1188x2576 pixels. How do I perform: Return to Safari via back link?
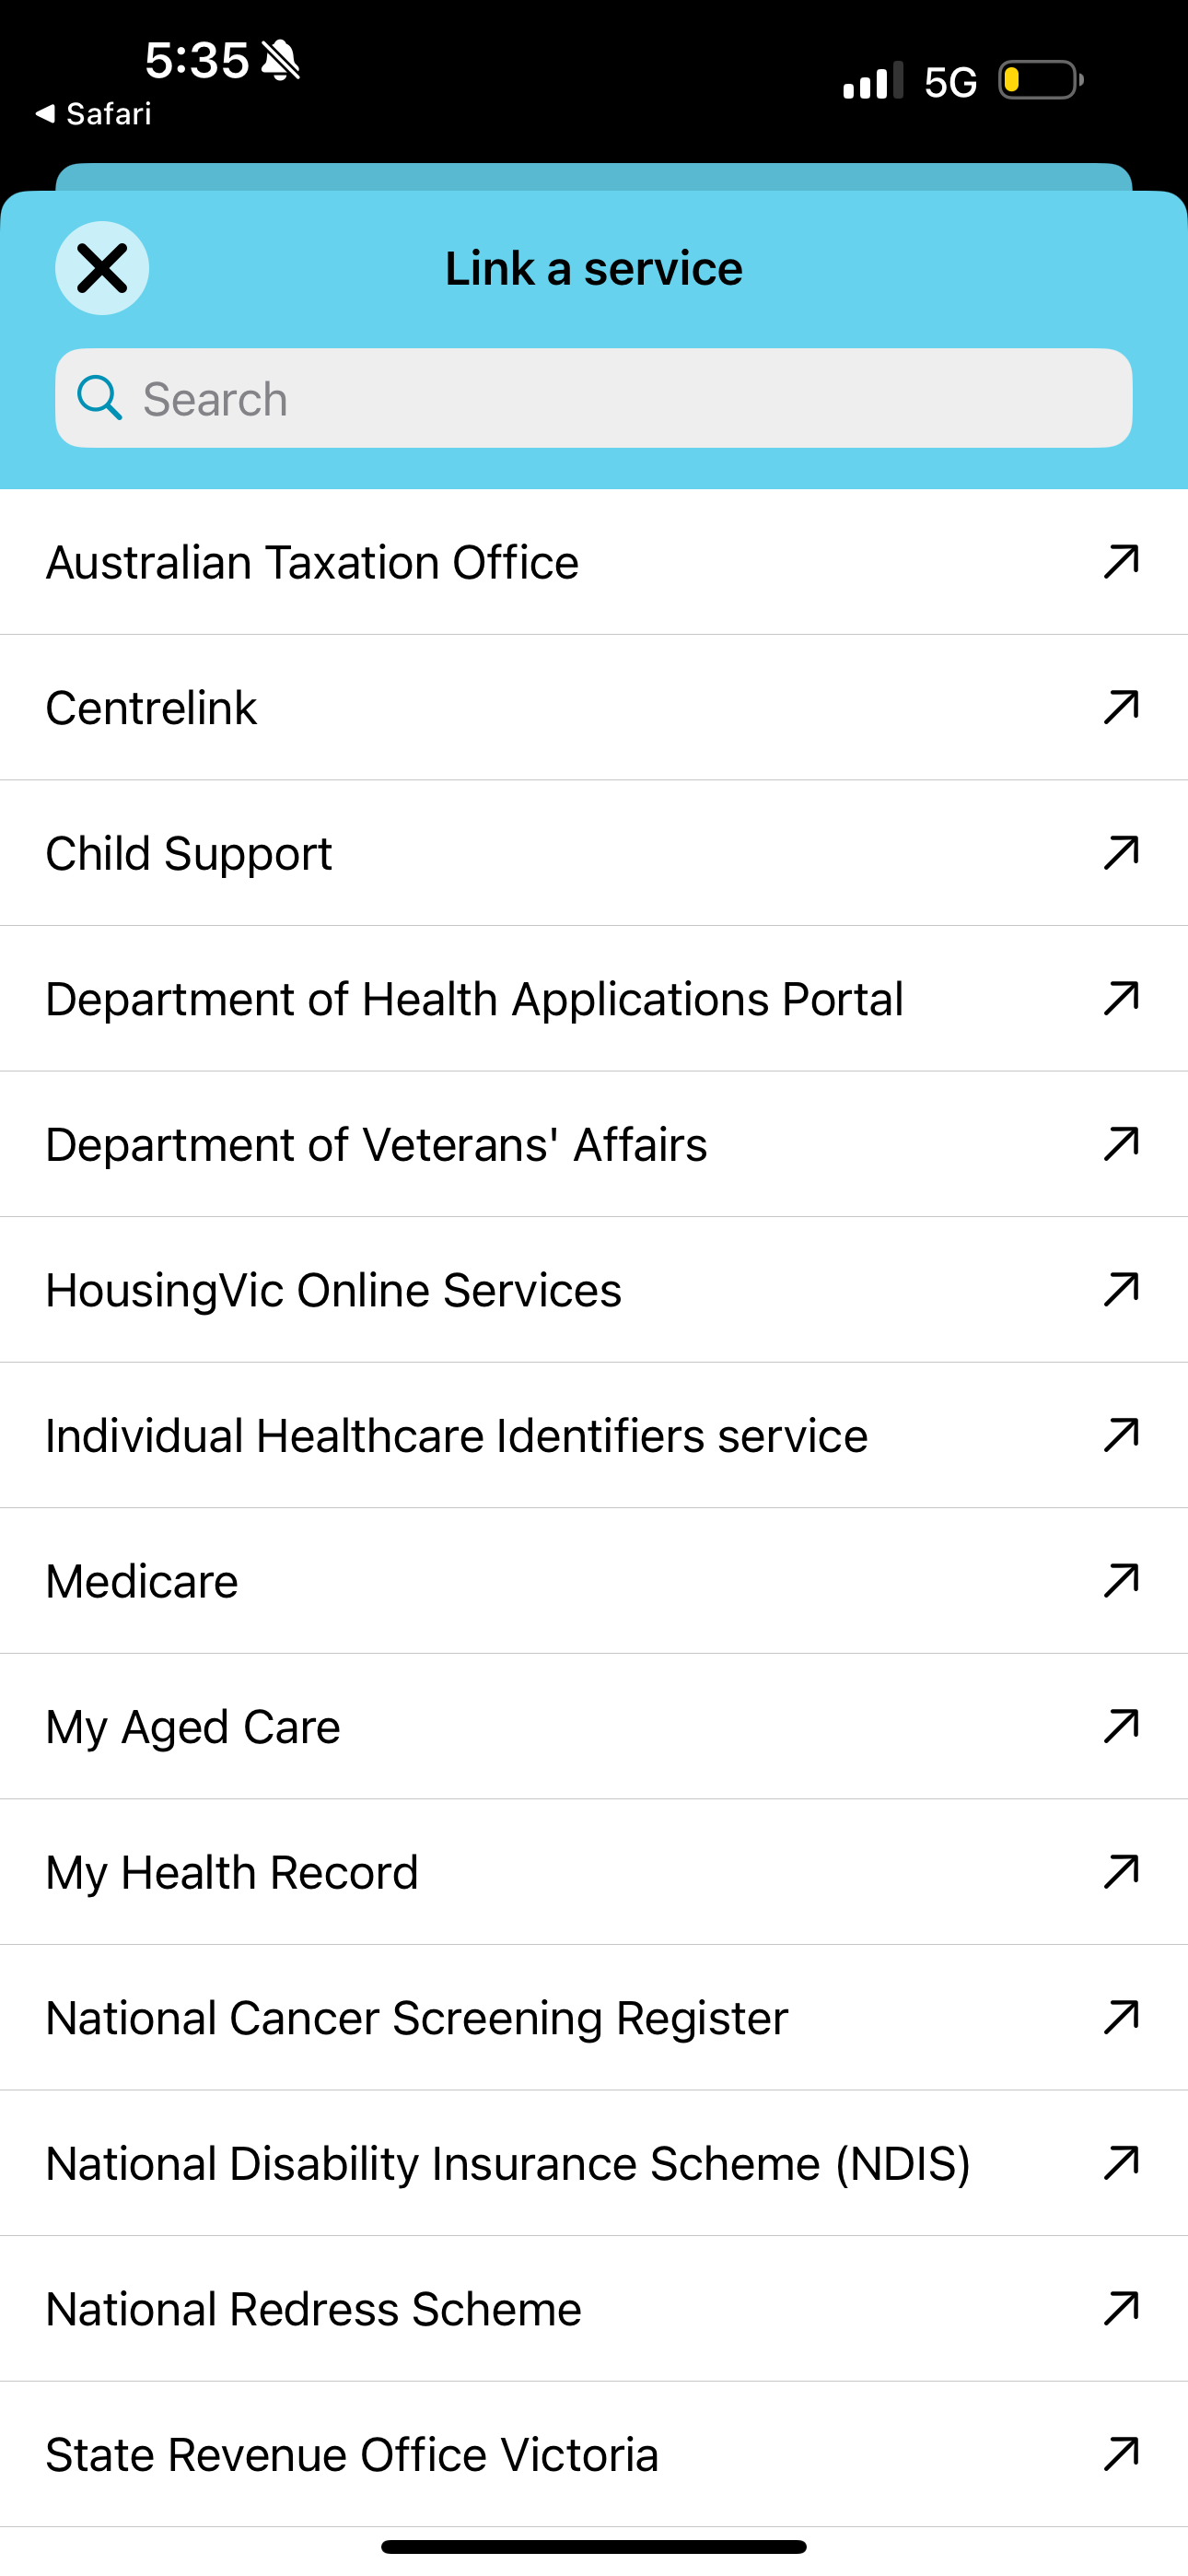(x=93, y=114)
